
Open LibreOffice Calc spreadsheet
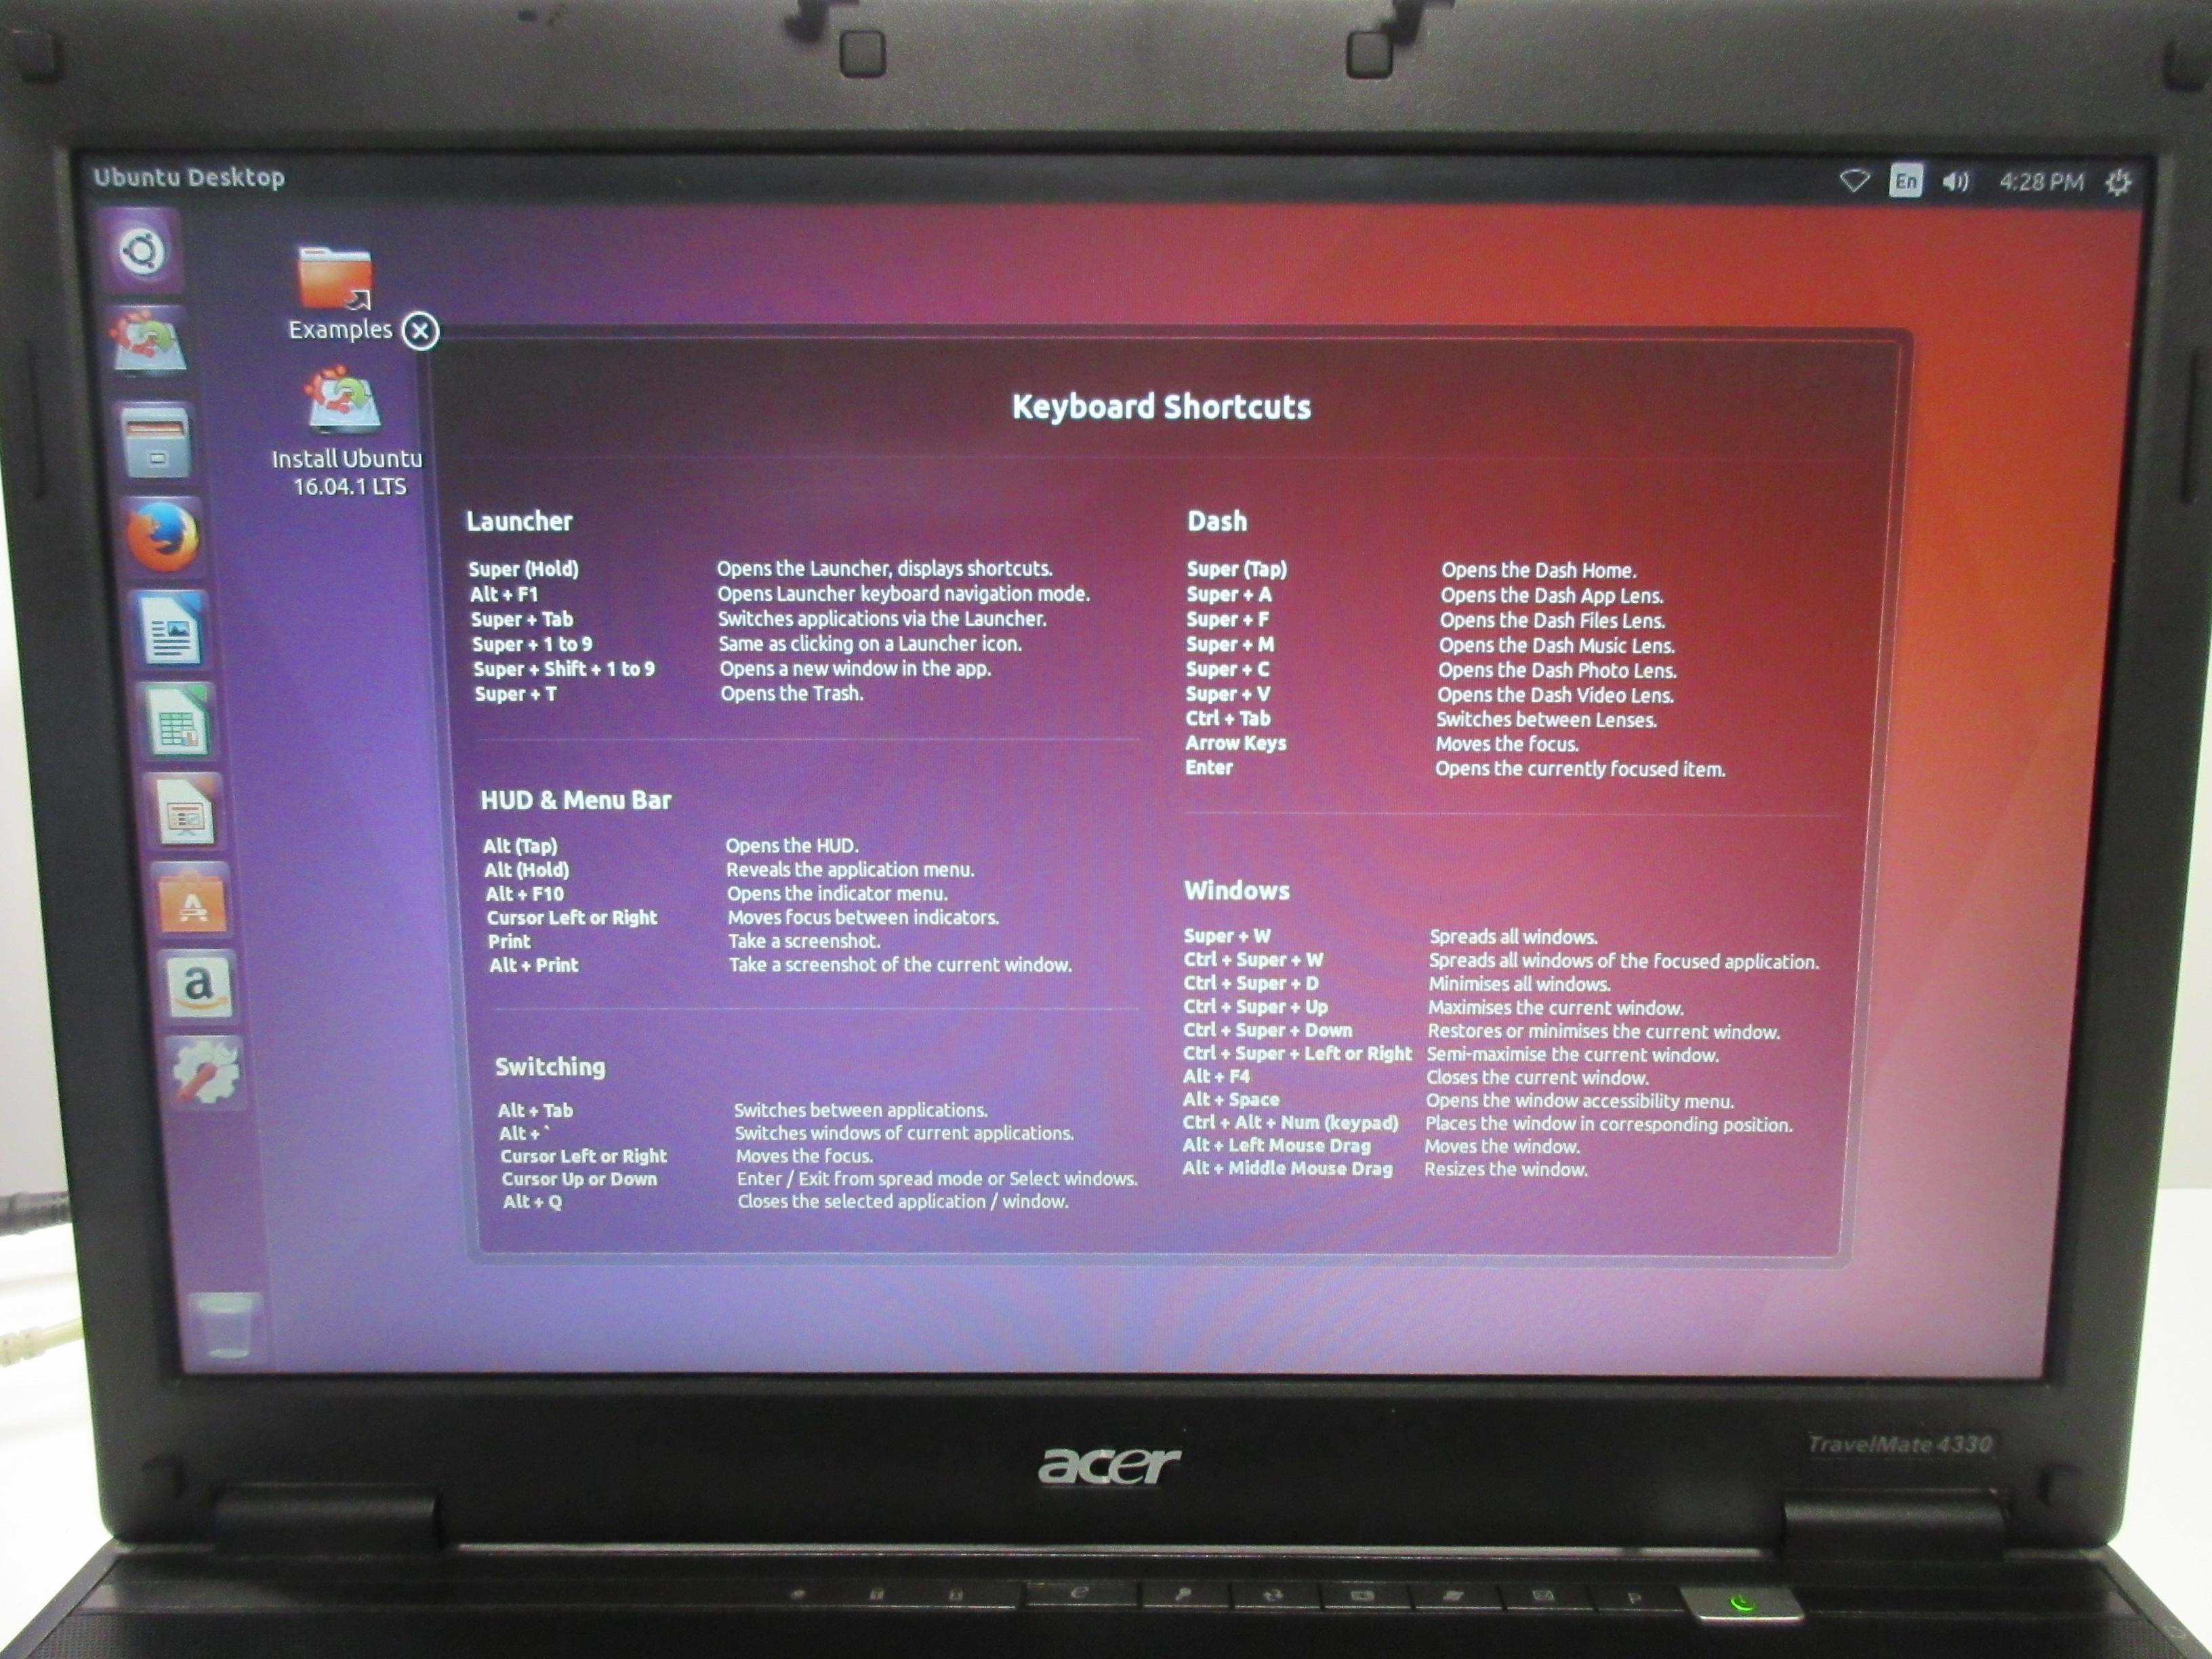pos(179,721)
